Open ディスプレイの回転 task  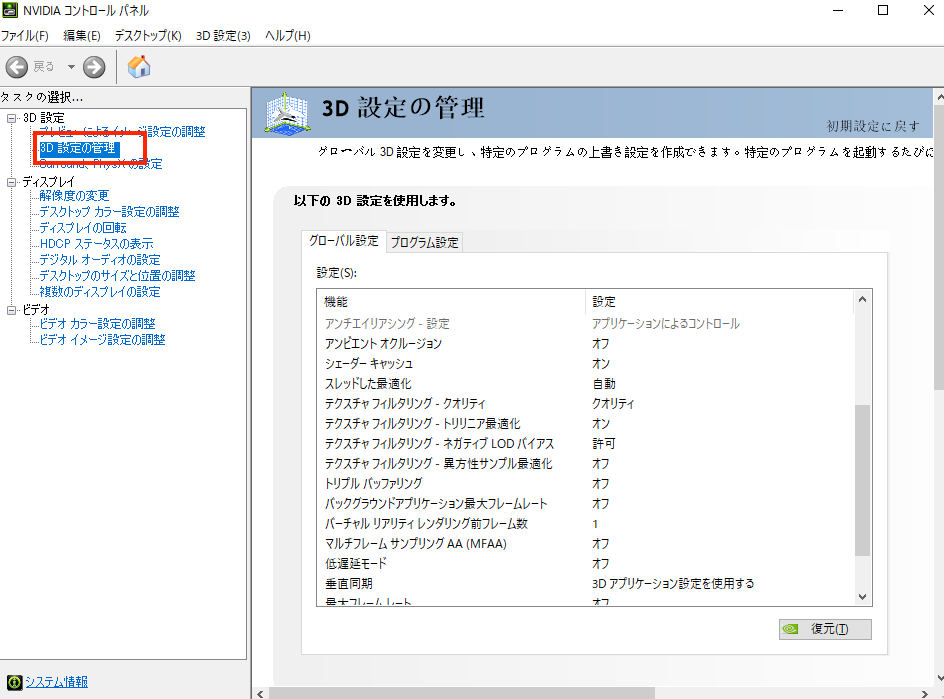point(82,228)
